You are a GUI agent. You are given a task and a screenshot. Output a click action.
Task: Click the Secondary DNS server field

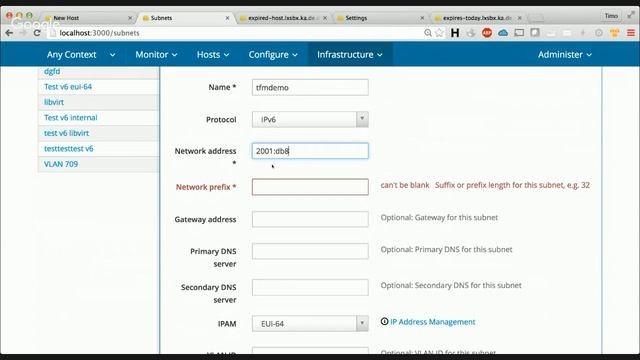[x=310, y=287]
